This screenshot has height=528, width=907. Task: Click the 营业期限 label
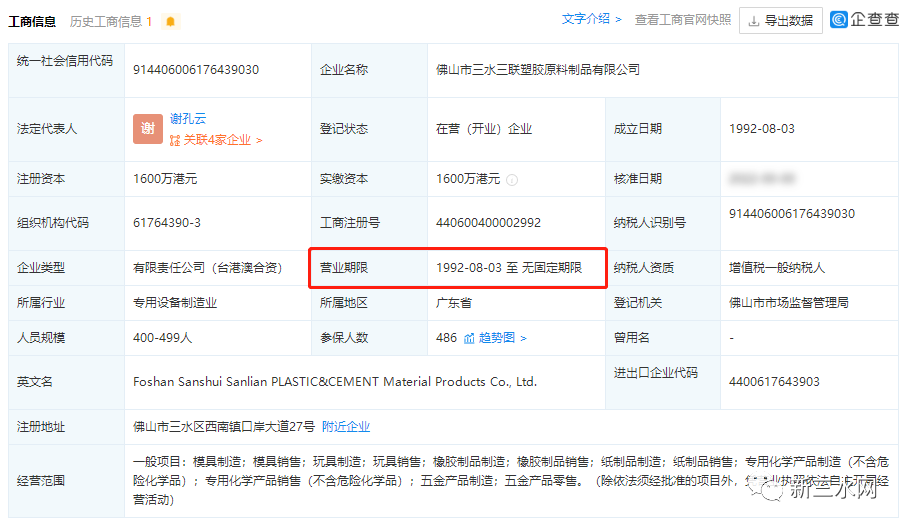click(344, 268)
